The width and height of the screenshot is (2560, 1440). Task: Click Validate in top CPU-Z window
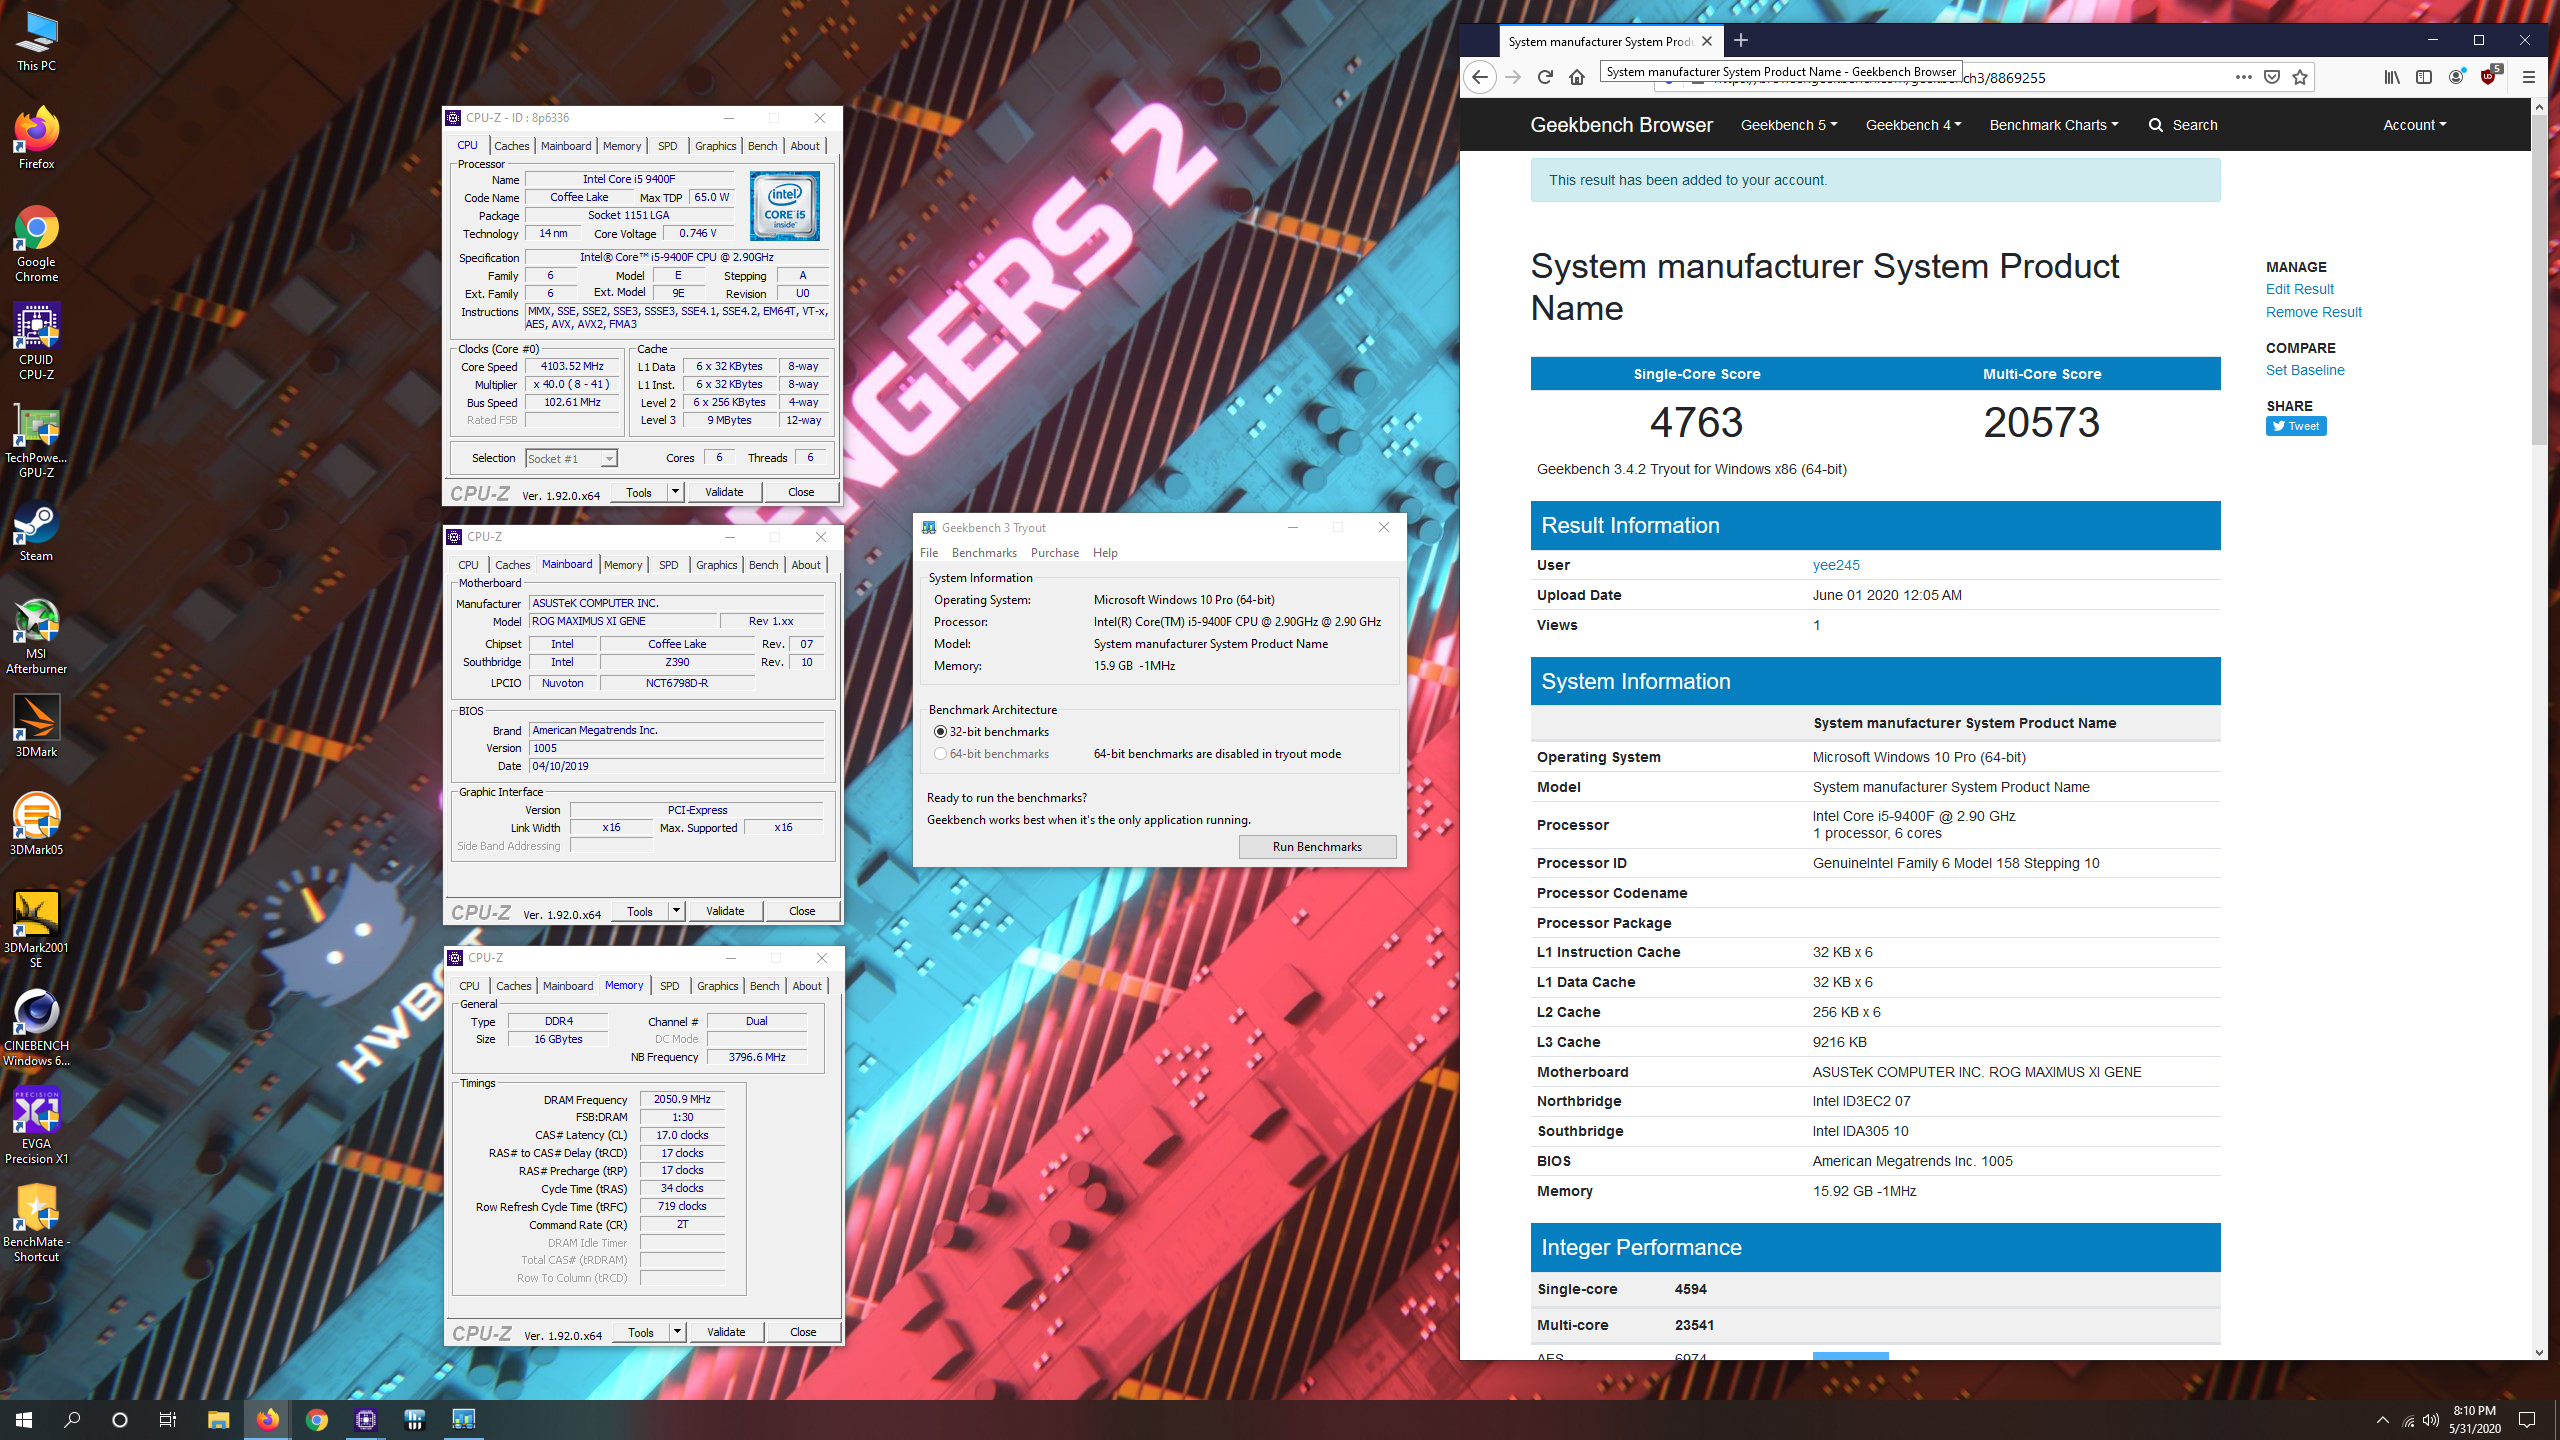click(x=724, y=492)
